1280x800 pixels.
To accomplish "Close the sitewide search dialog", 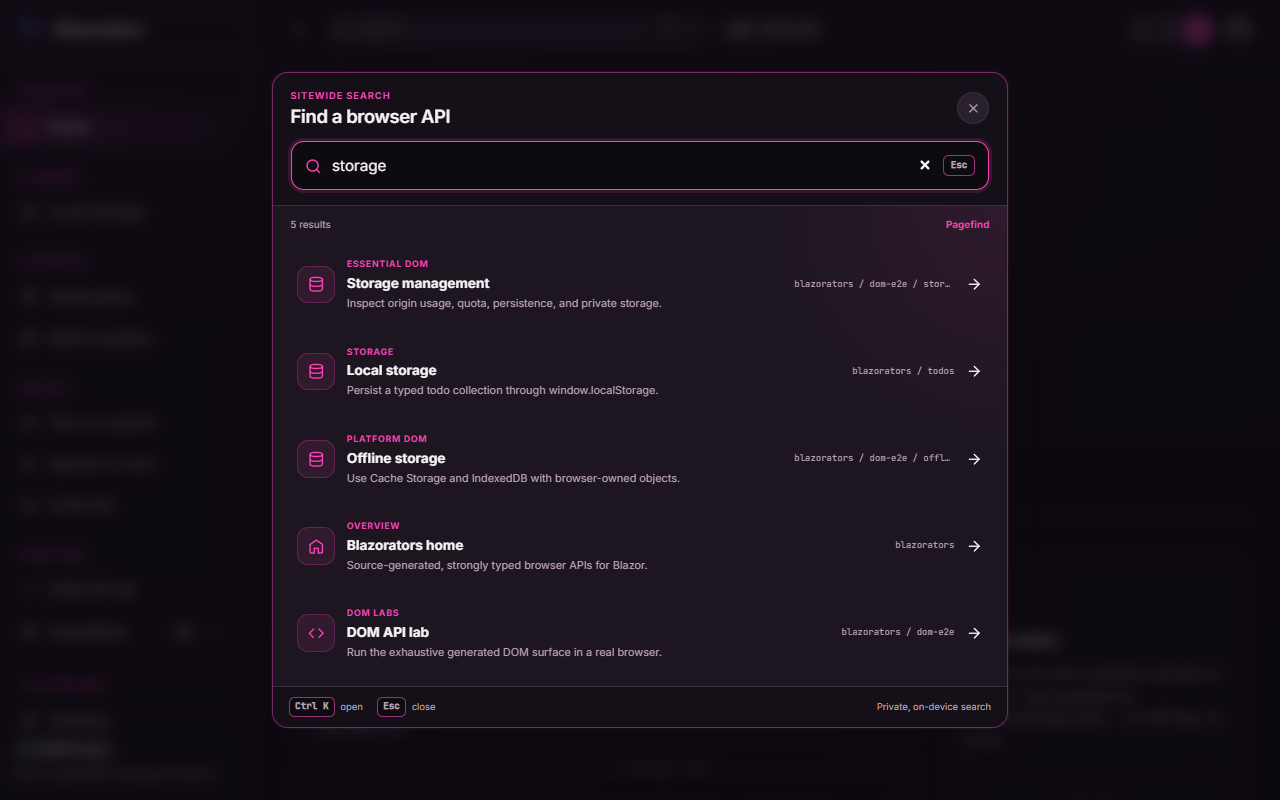I will pos(973,108).
